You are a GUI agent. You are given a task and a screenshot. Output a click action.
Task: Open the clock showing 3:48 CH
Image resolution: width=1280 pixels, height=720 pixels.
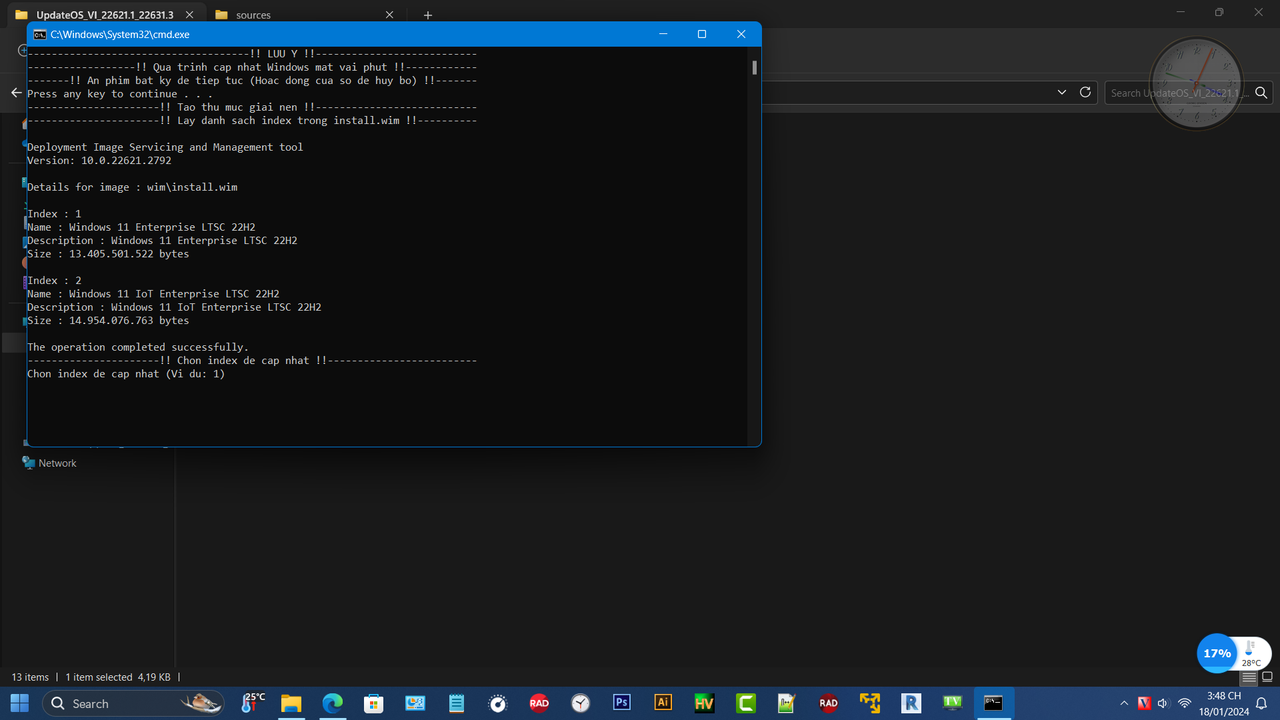[x=1224, y=703]
